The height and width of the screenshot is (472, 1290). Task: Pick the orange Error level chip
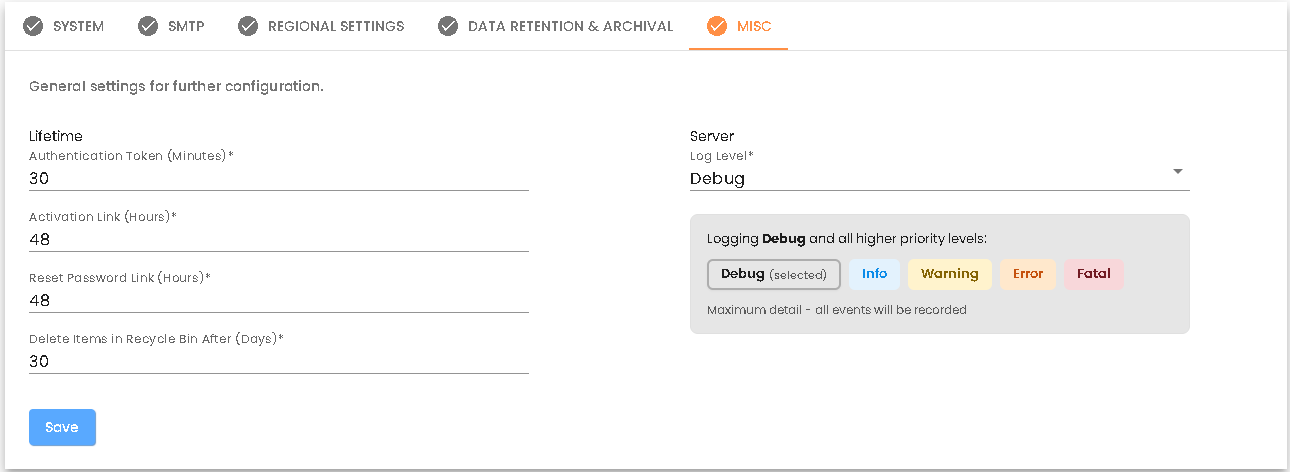[x=1027, y=274]
